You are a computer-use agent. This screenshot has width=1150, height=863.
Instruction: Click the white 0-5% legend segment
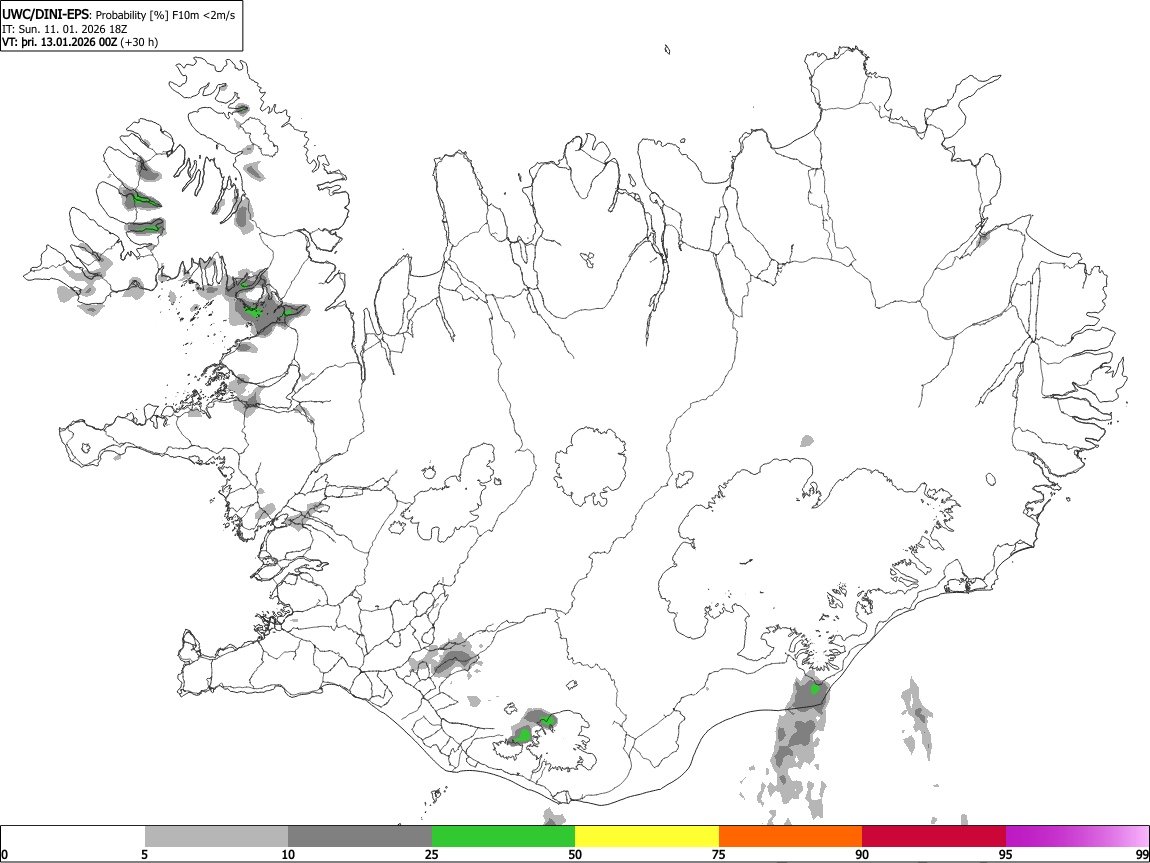(73, 836)
